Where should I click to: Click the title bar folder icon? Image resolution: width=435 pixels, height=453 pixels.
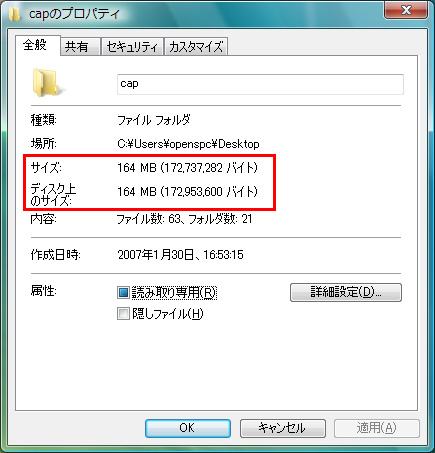14,14
